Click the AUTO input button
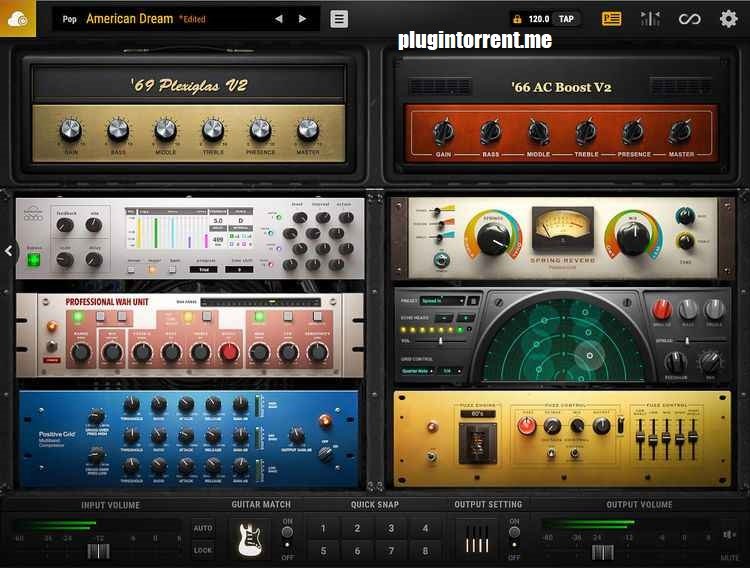Image resolution: width=750 pixels, height=568 pixels. pos(203,528)
